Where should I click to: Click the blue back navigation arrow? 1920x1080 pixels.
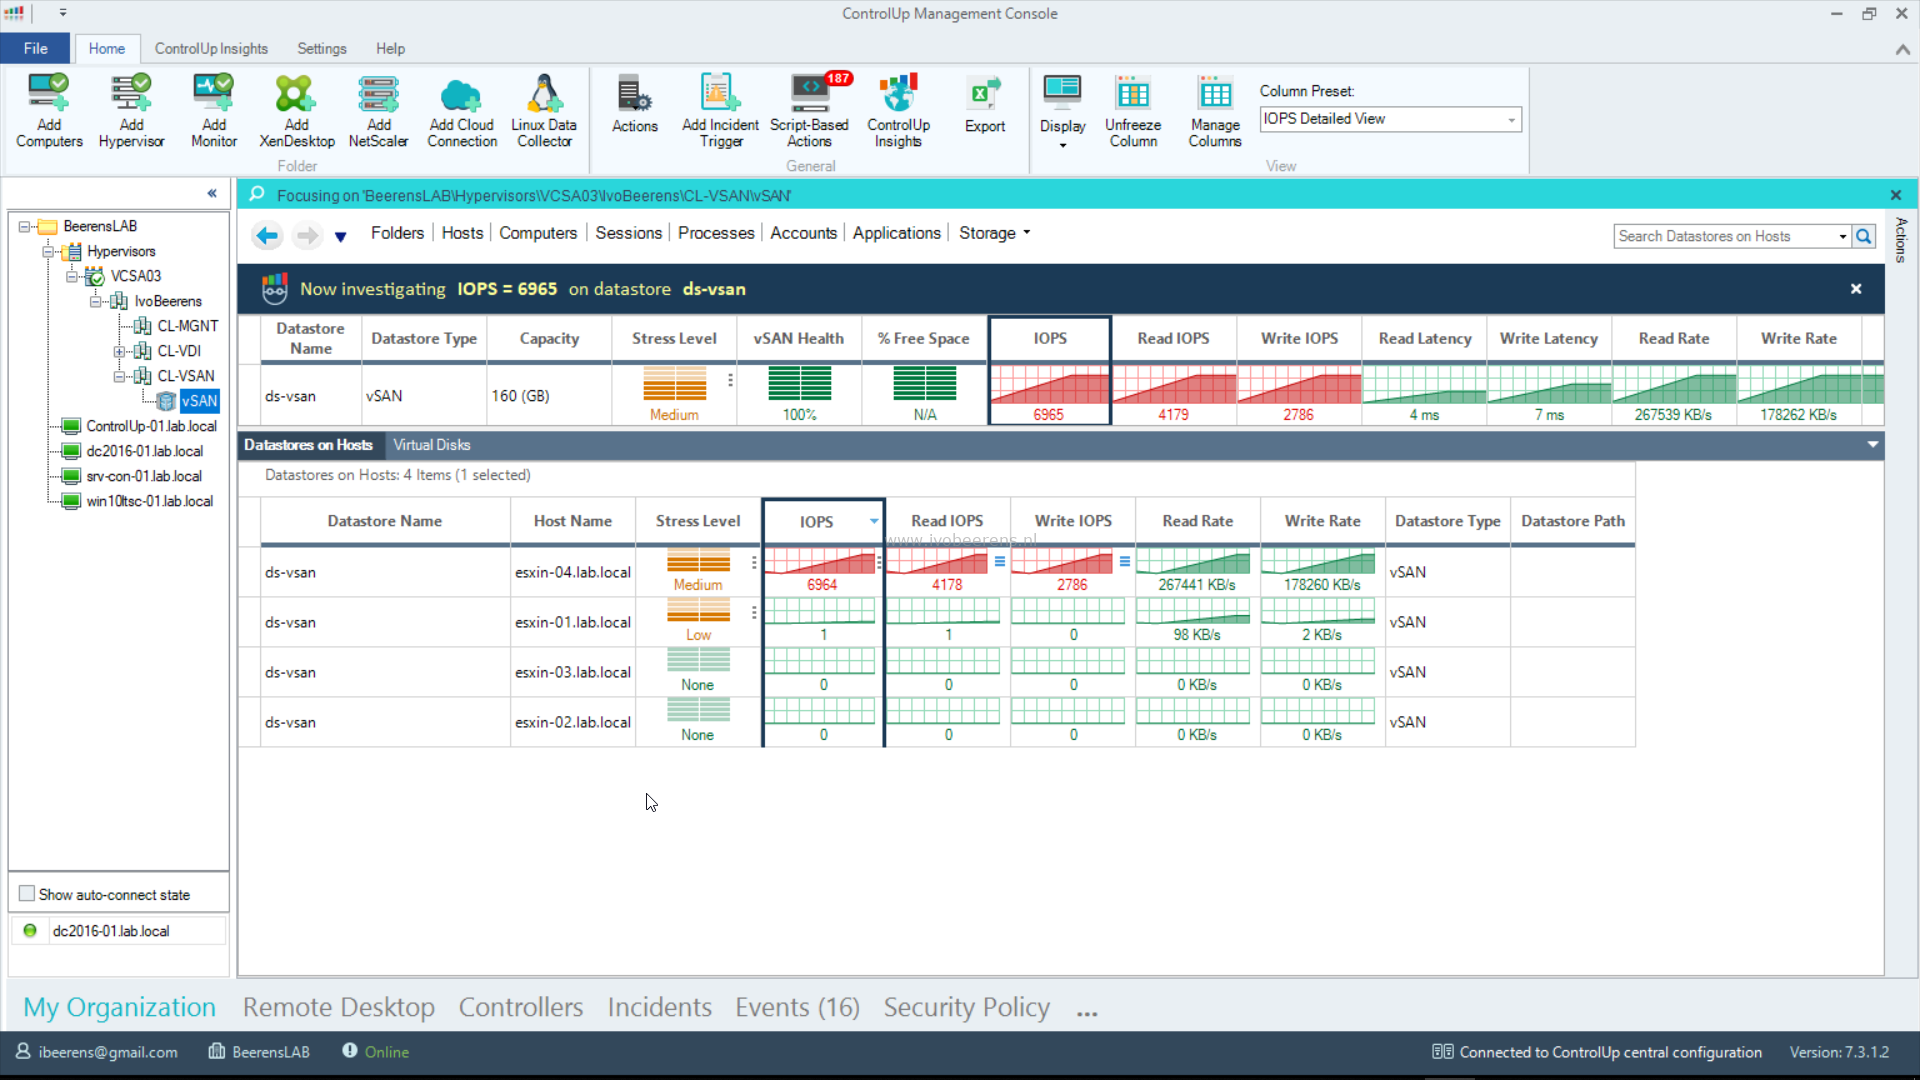[267, 235]
